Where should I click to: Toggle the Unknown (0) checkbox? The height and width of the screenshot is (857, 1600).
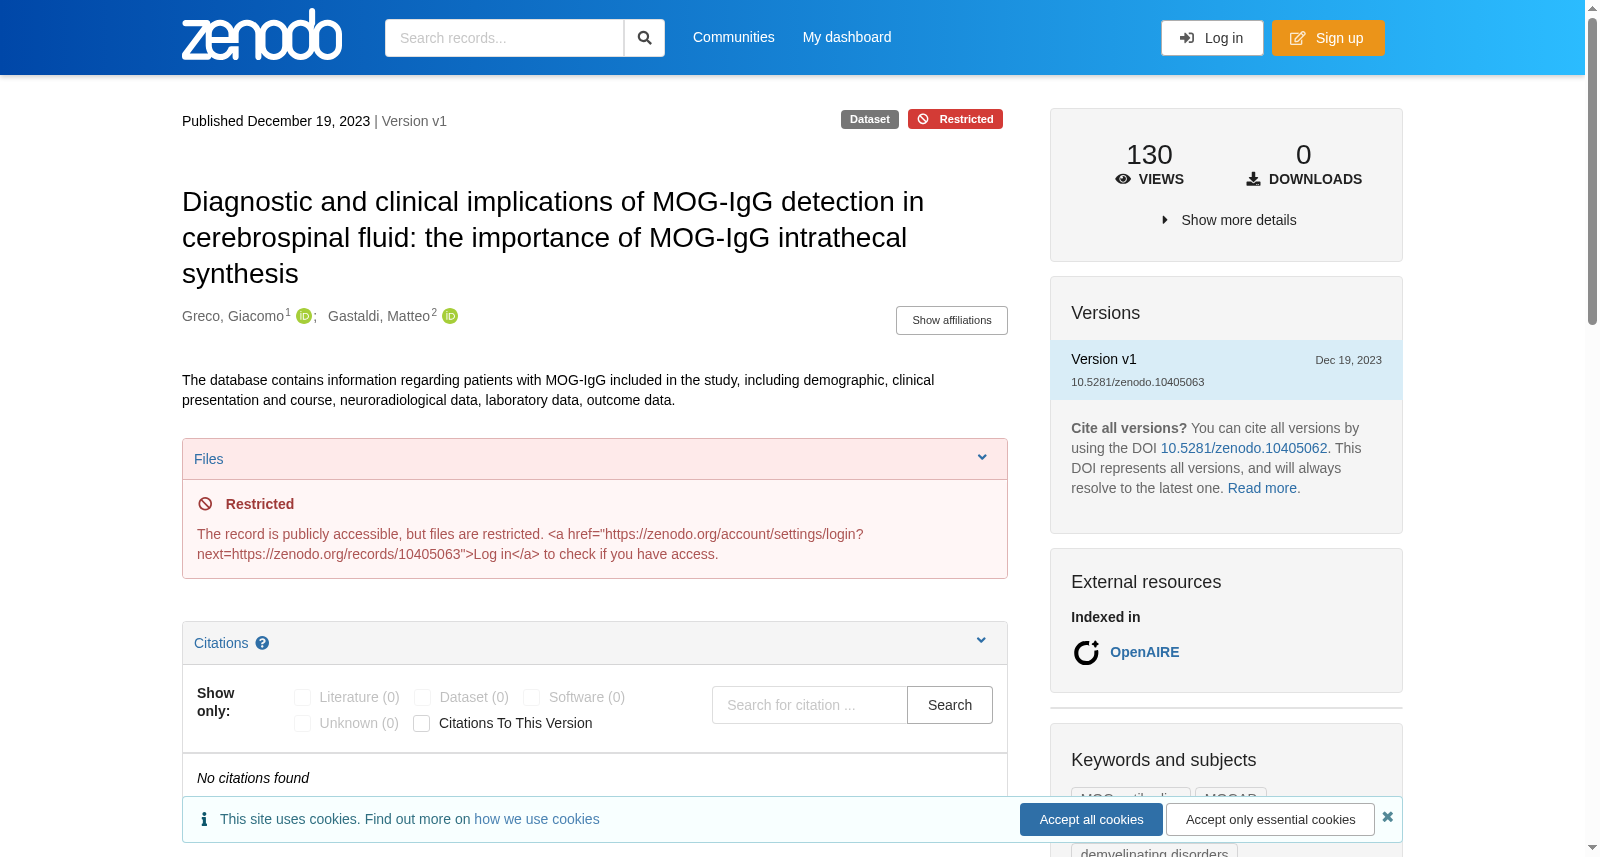302,723
